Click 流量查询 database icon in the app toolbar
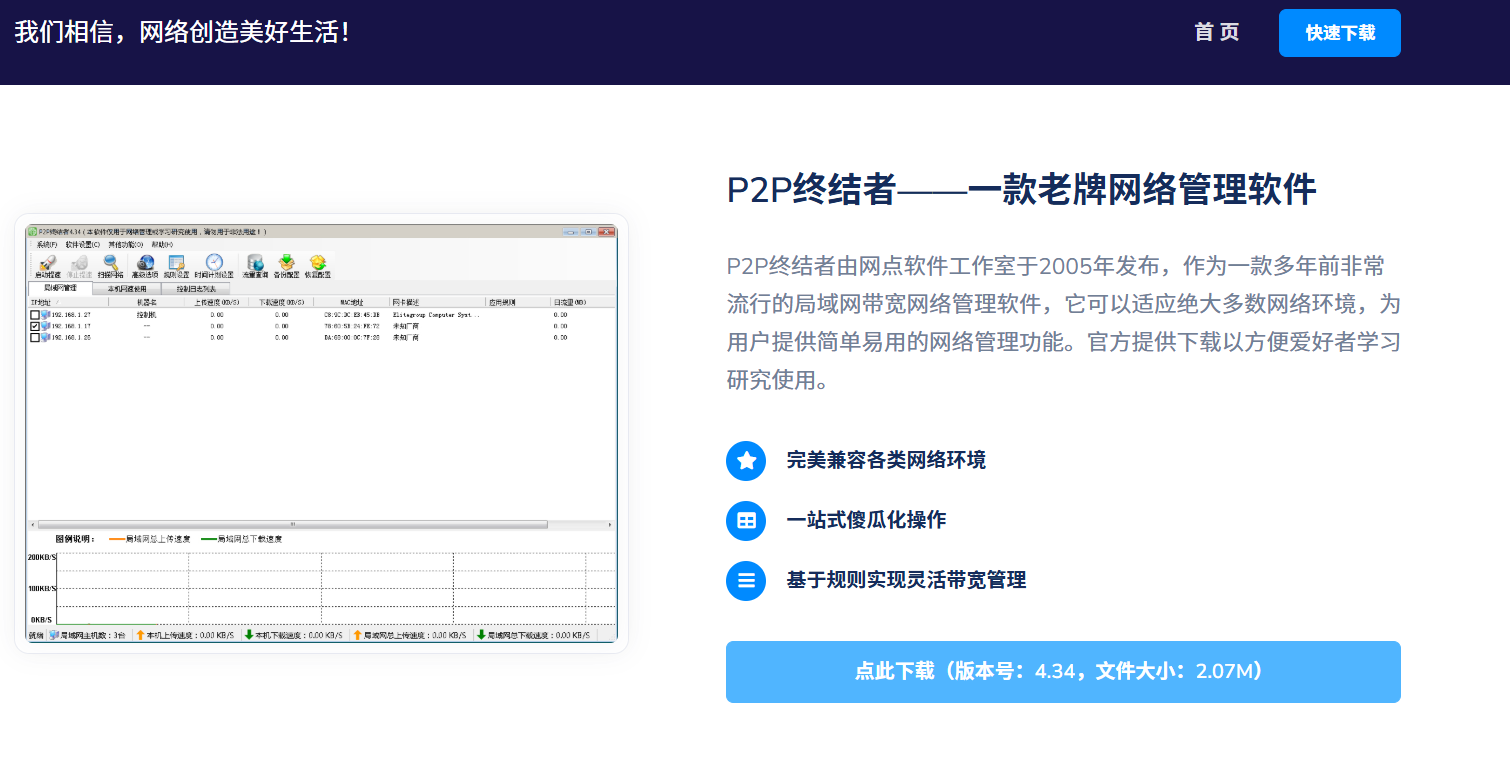Viewport: 1510px width, 776px height. 256,263
